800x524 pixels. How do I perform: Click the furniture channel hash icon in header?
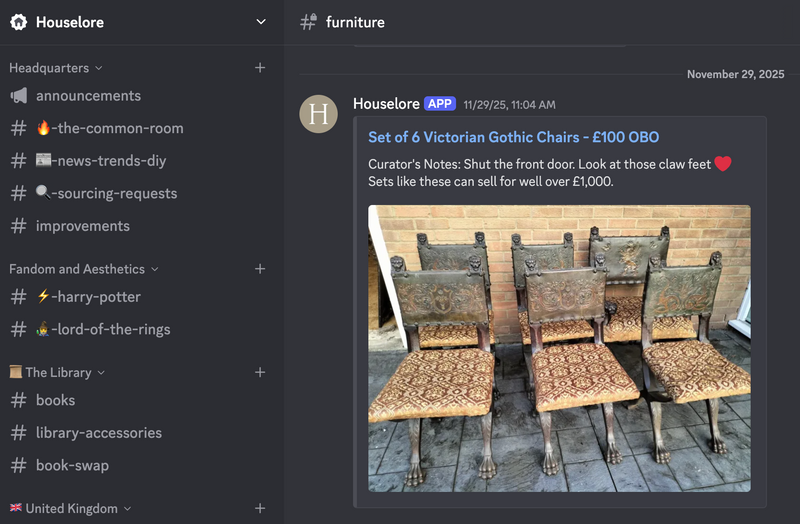coord(309,22)
